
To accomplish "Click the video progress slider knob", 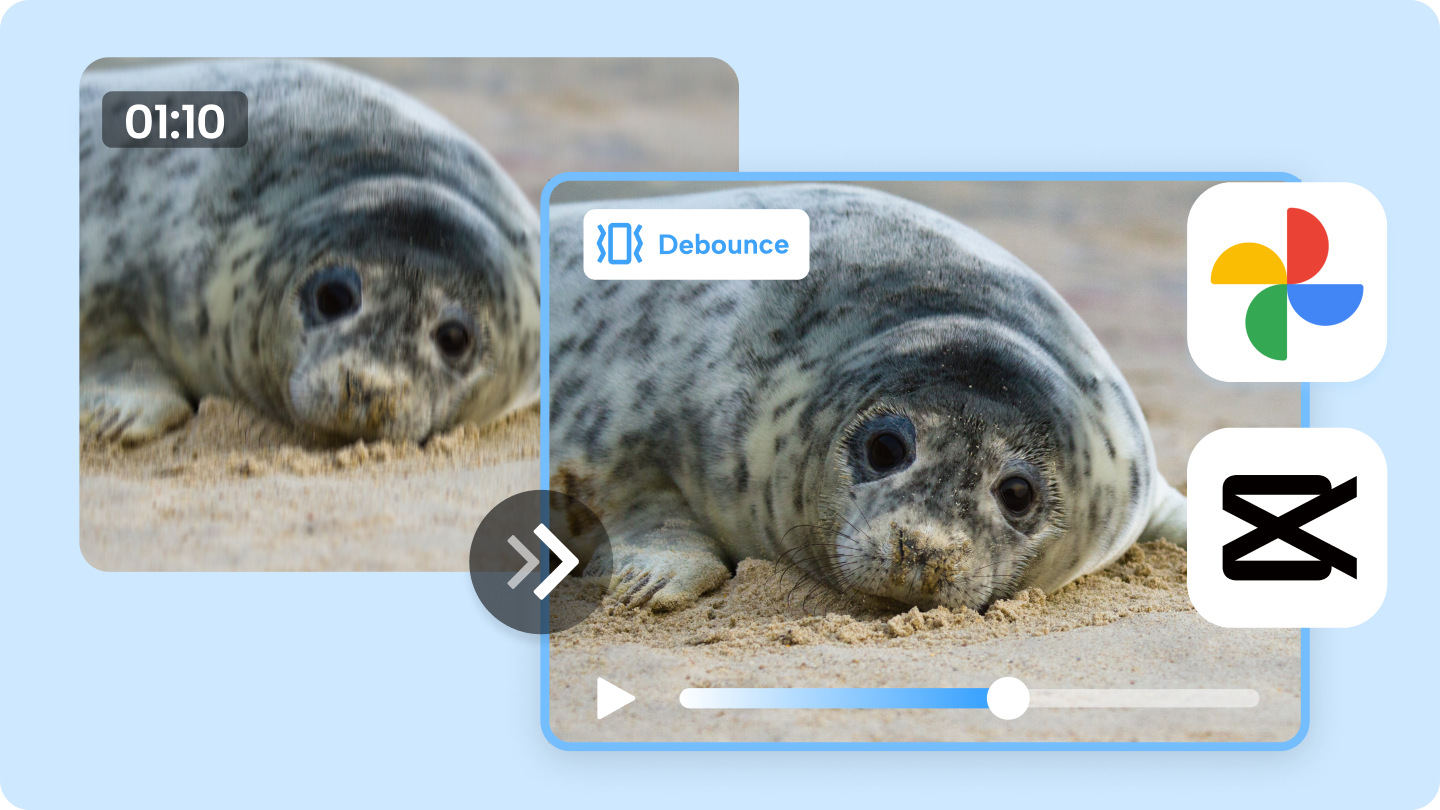I will click(x=1008, y=698).
